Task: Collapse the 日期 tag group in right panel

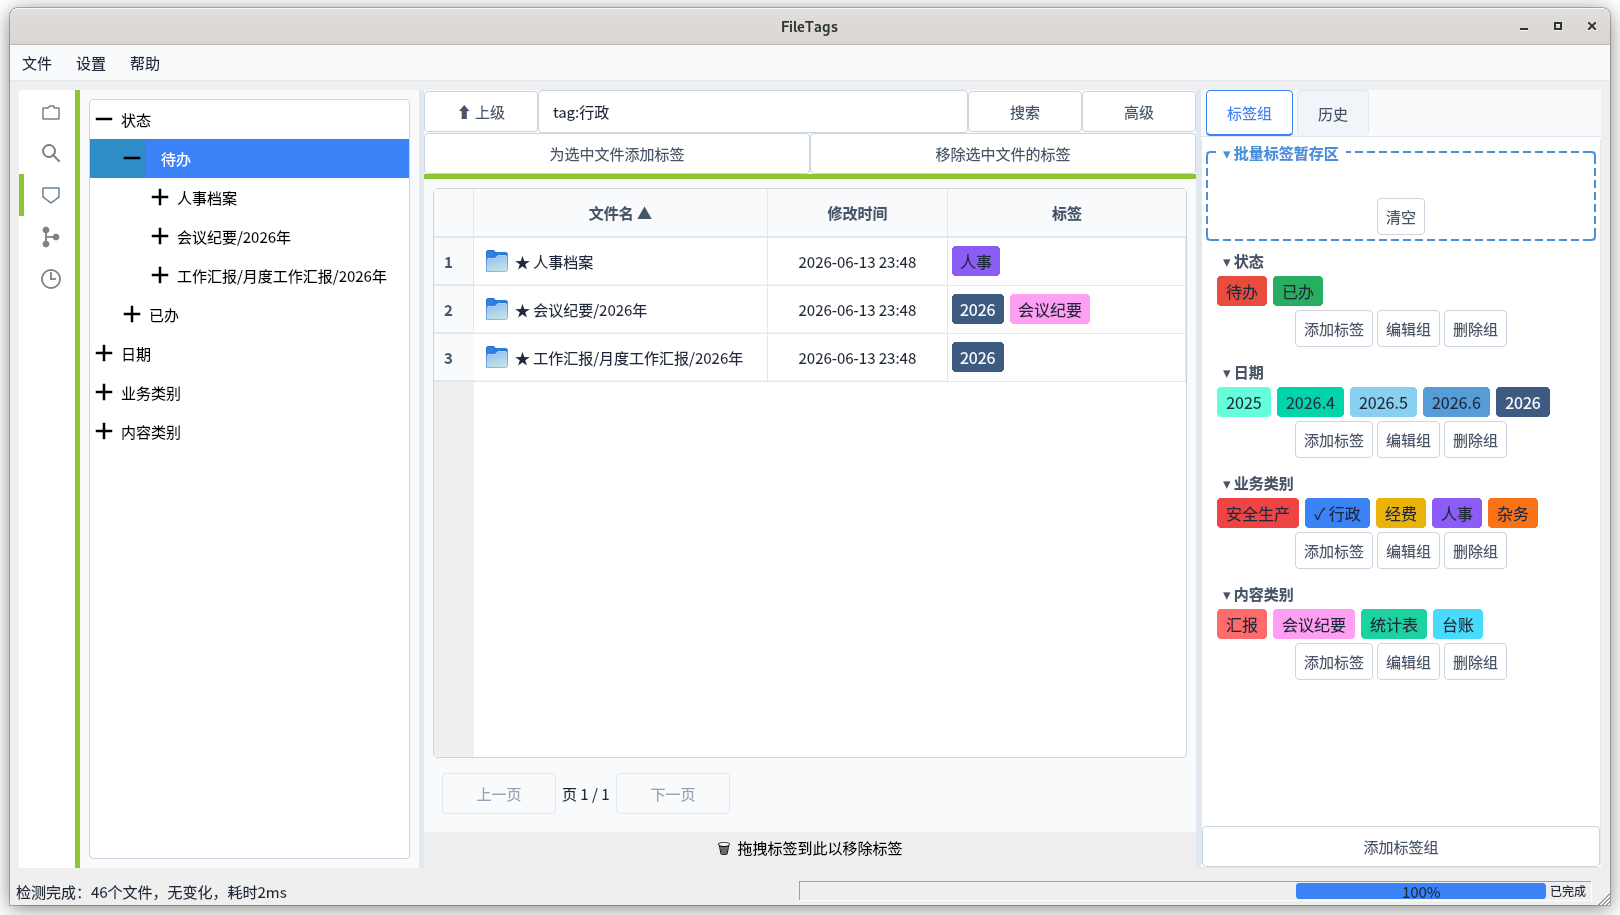Action: point(1227,373)
